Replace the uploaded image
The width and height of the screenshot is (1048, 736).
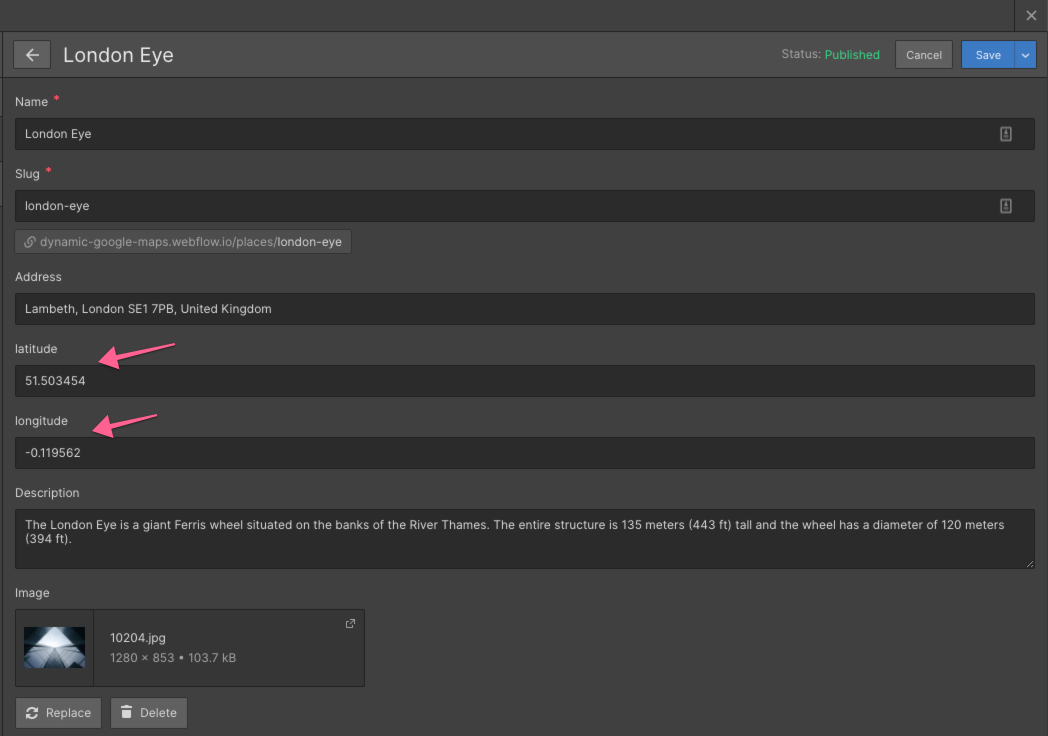click(58, 713)
